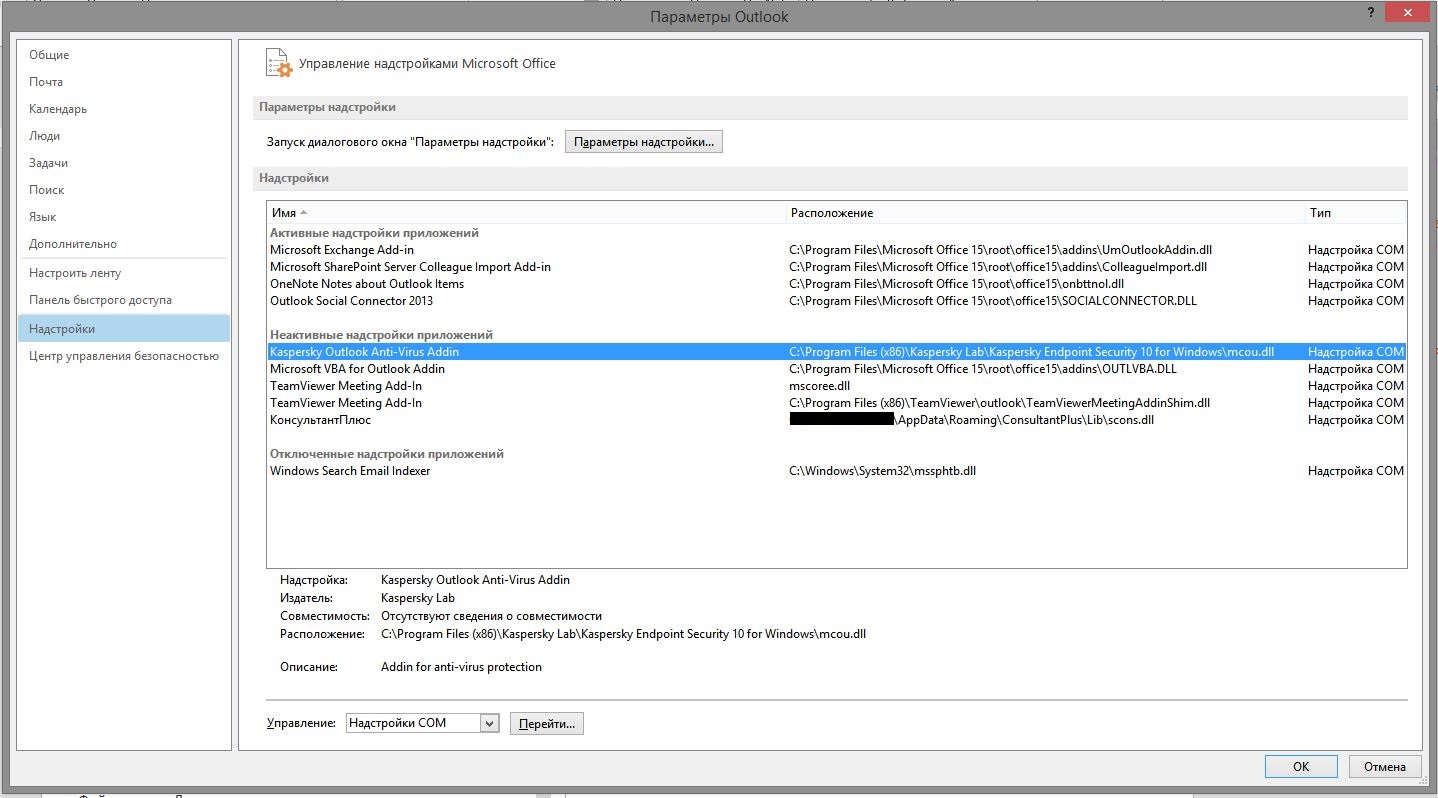Click the Активные надстройки приложений group heading
Screen dimensions: 1438x798
[374, 233]
